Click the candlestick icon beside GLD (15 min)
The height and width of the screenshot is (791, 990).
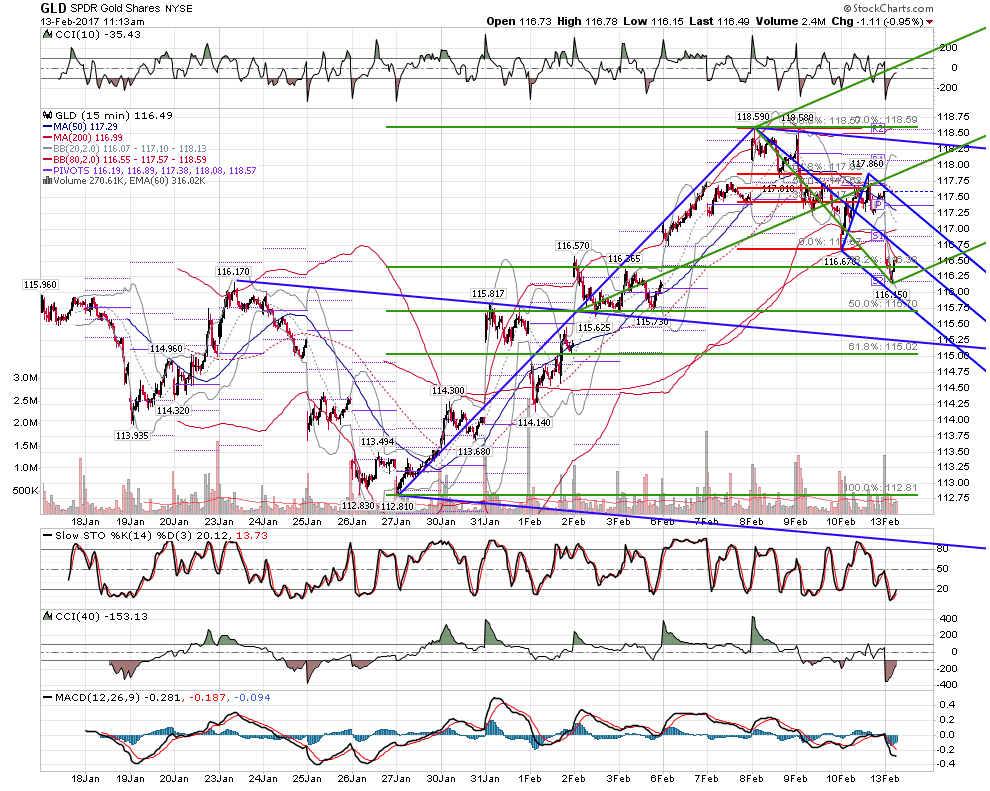(47, 116)
